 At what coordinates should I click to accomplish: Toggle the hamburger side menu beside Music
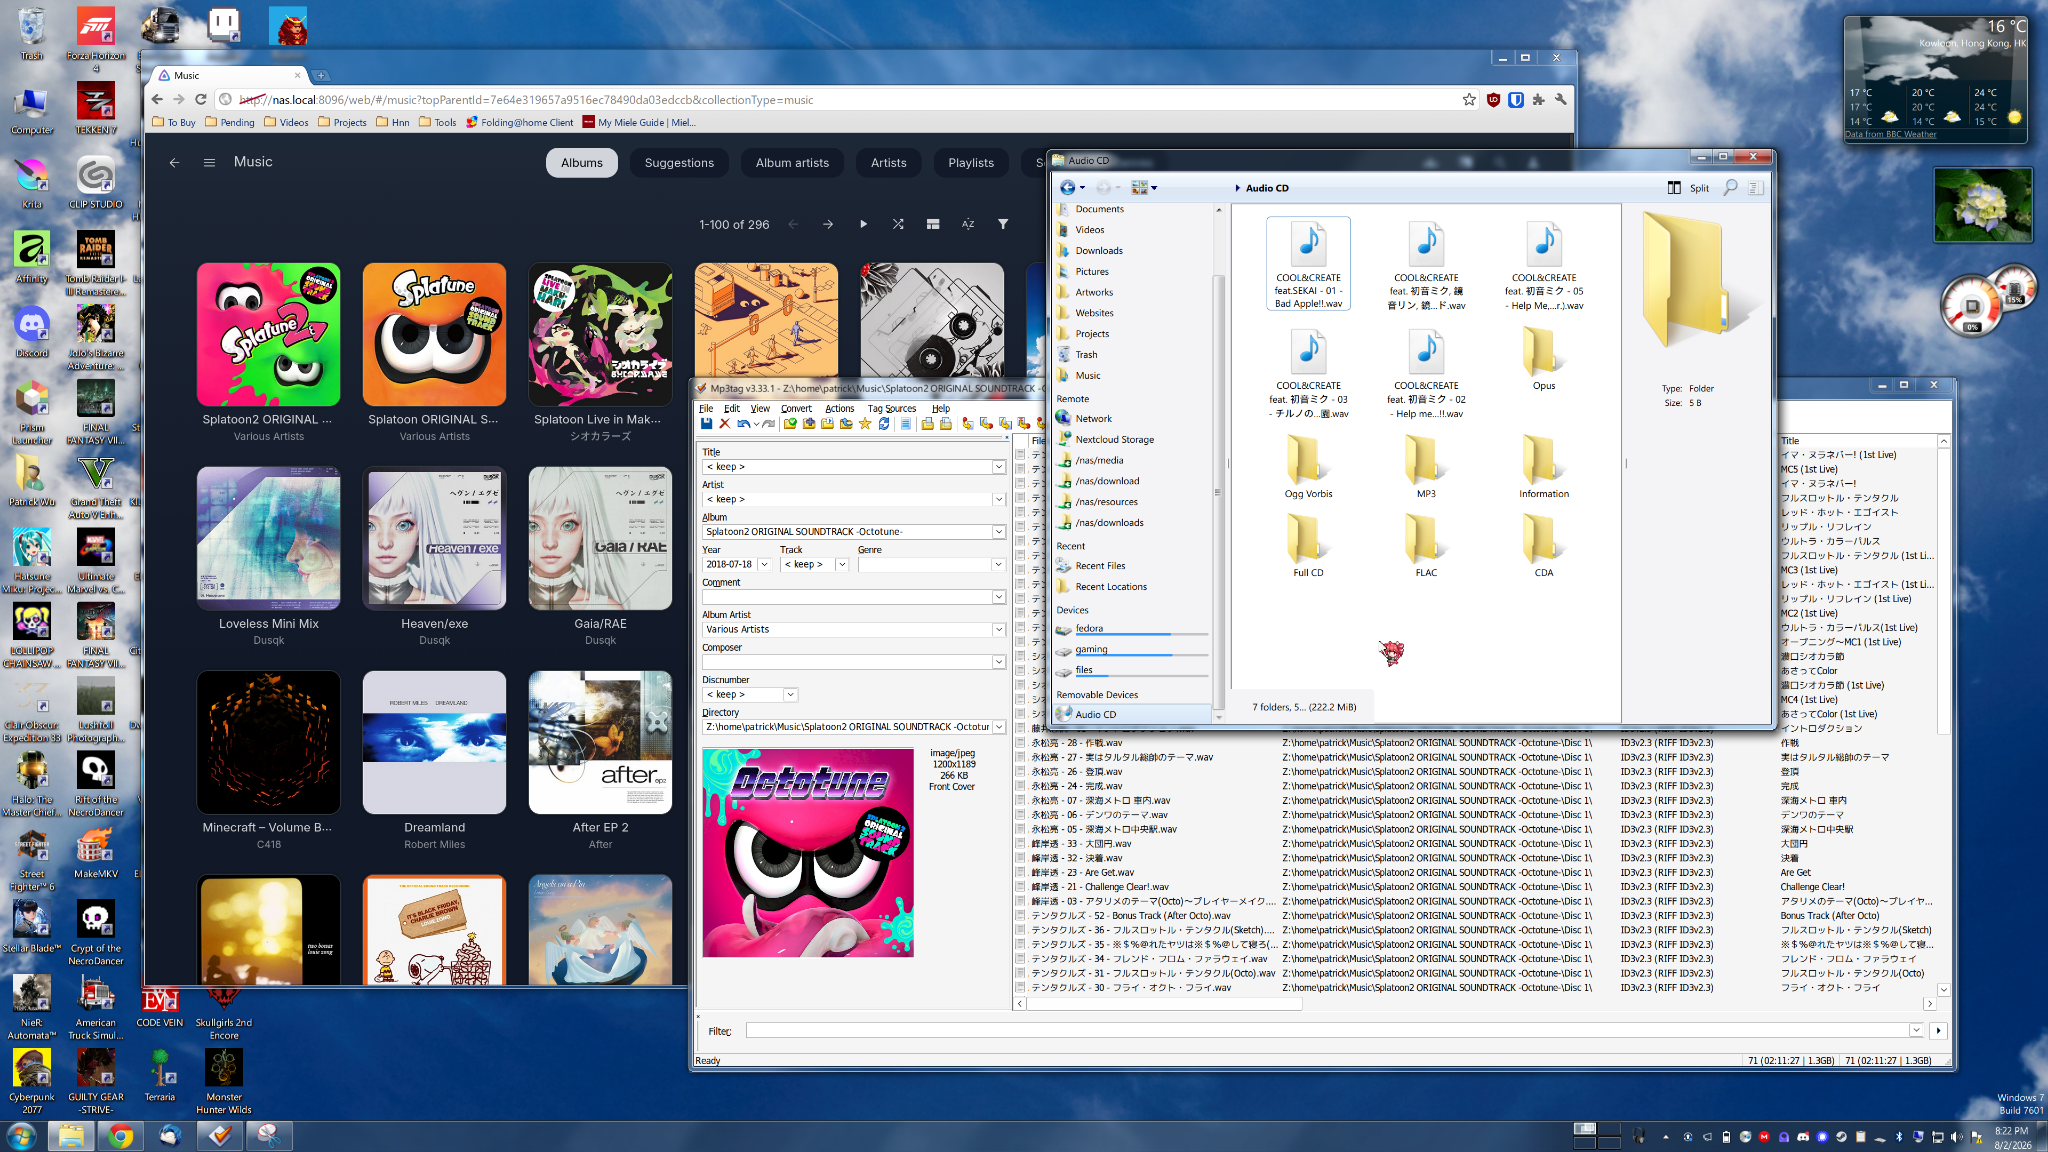[209, 162]
